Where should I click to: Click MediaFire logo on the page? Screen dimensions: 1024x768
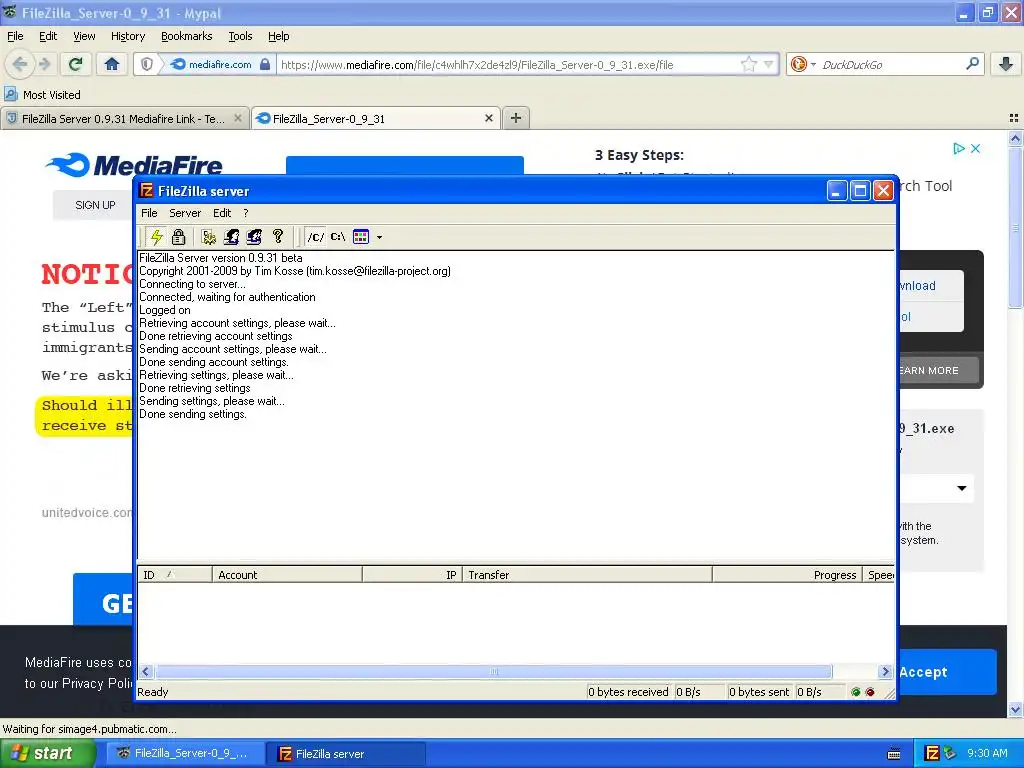133,165
